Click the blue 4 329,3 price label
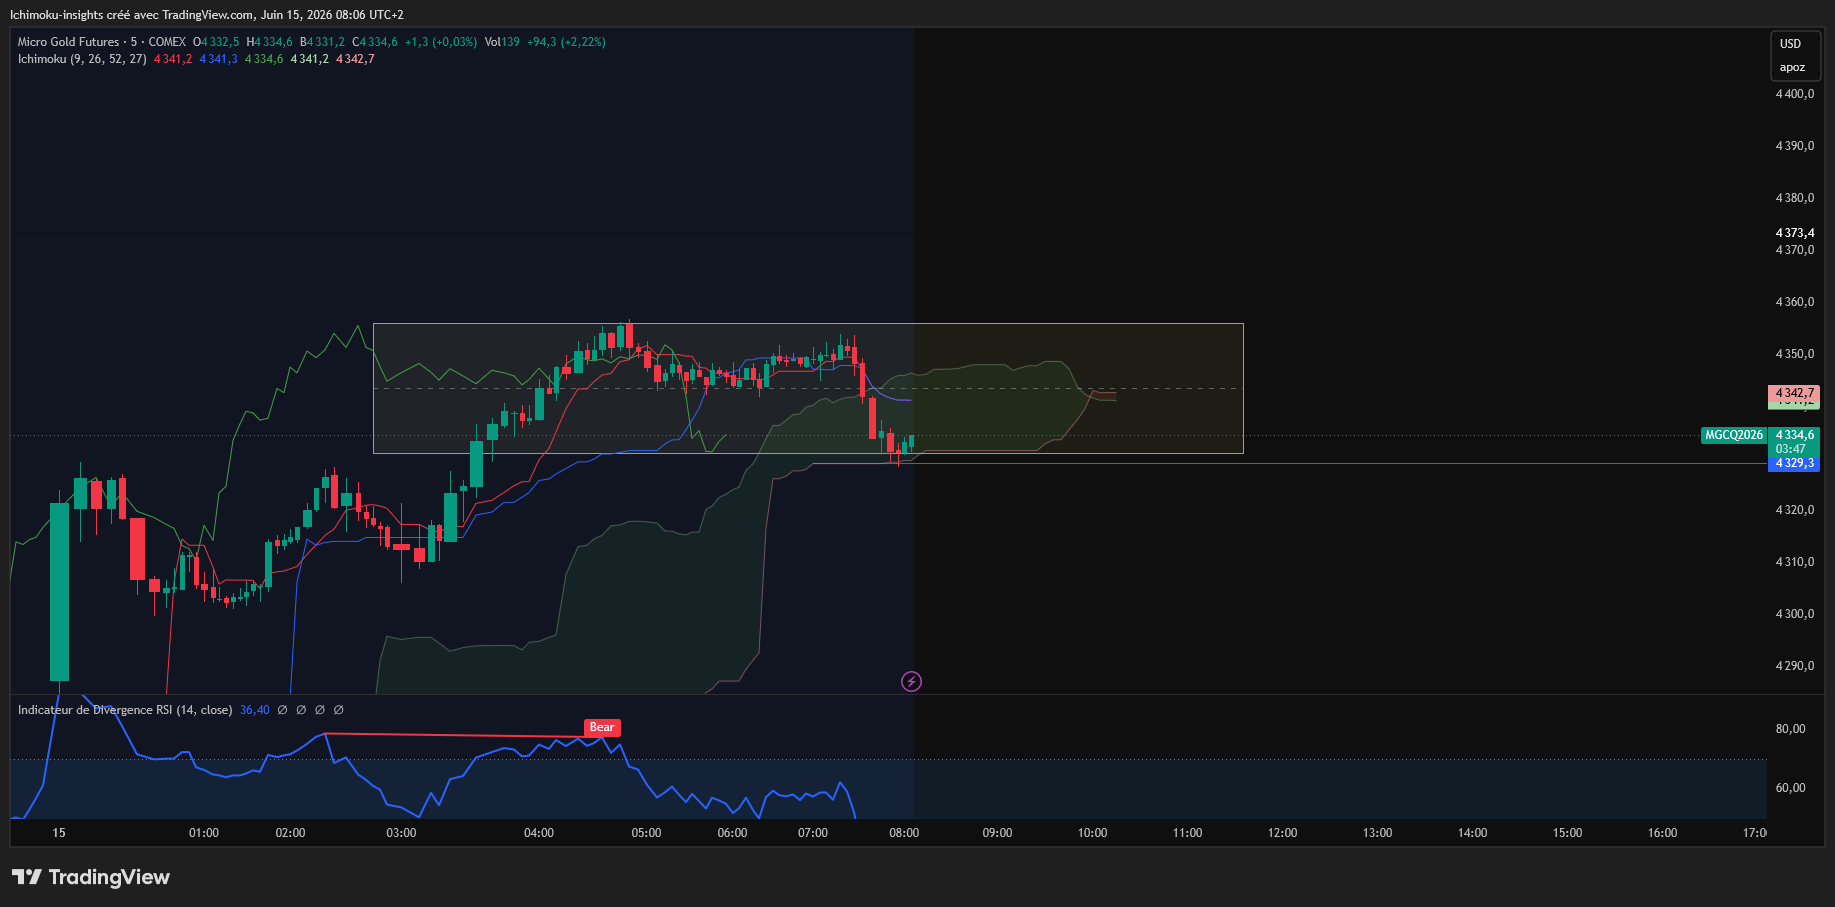Image resolution: width=1835 pixels, height=907 pixels. (x=1794, y=463)
